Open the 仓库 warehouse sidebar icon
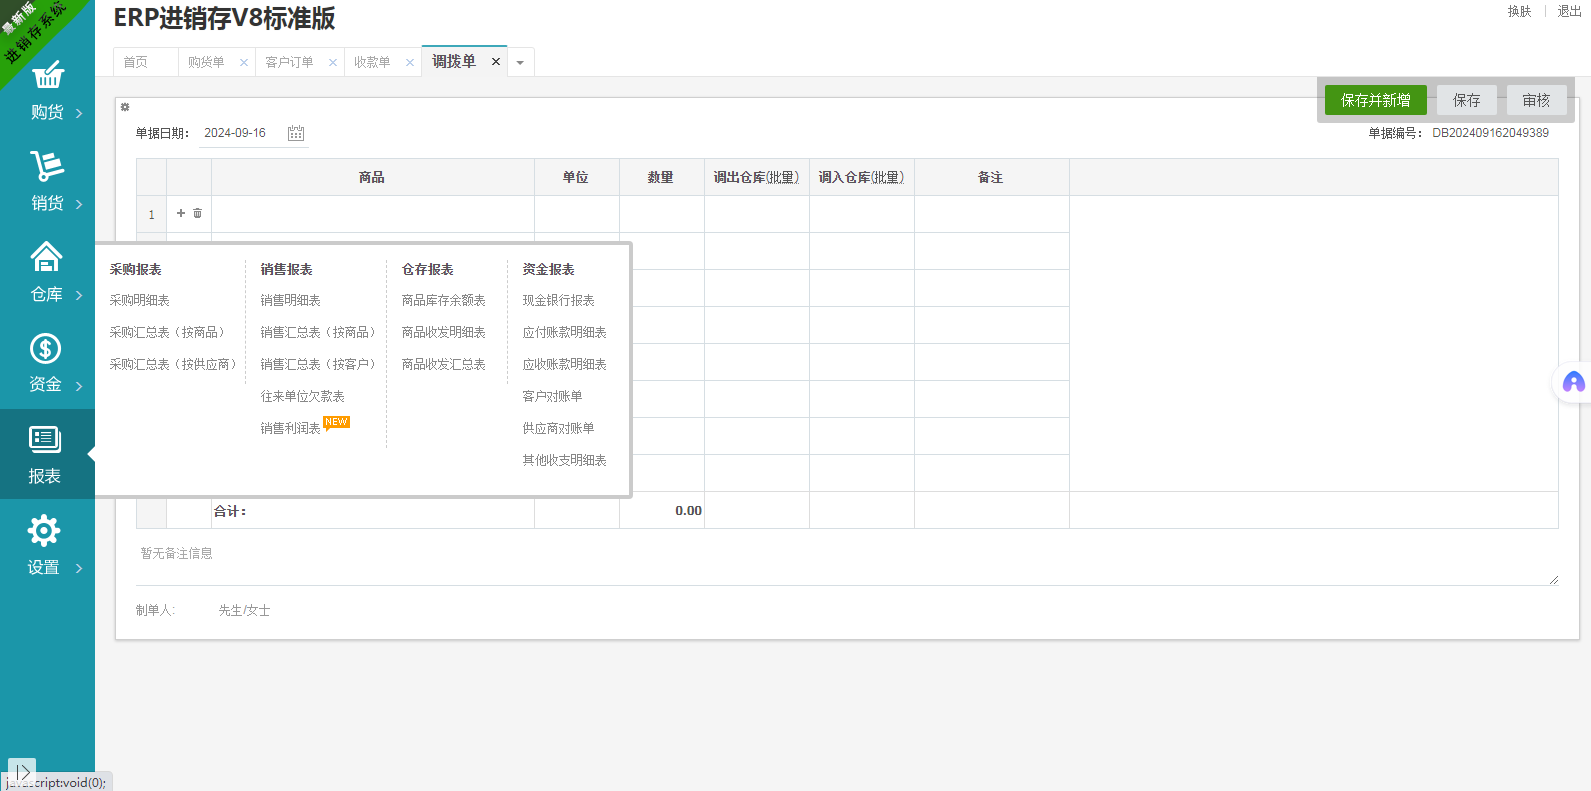Screen dimensions: 1591x791 coord(46,258)
